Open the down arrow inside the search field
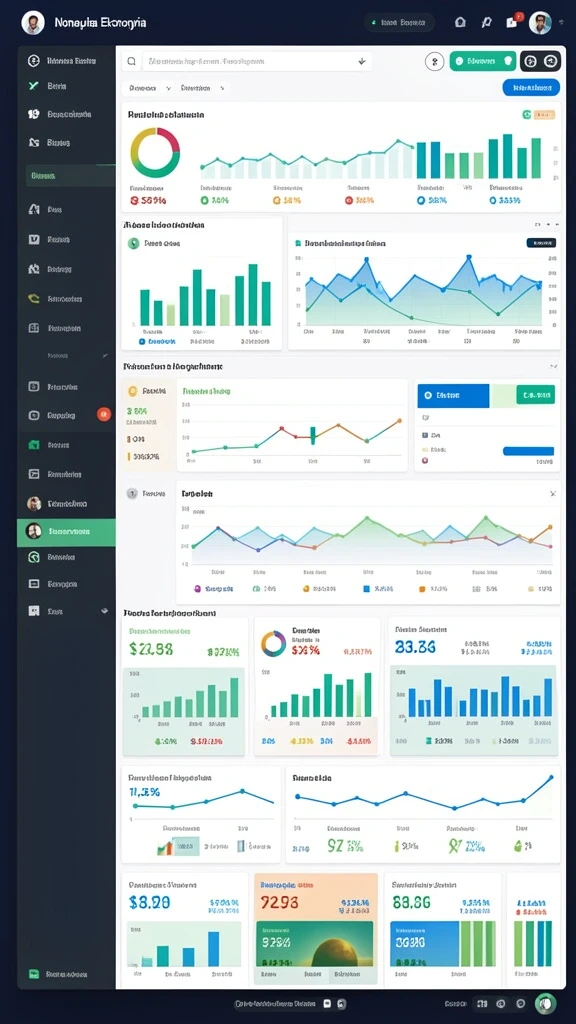Image resolution: width=576 pixels, height=1024 pixels. click(361, 61)
